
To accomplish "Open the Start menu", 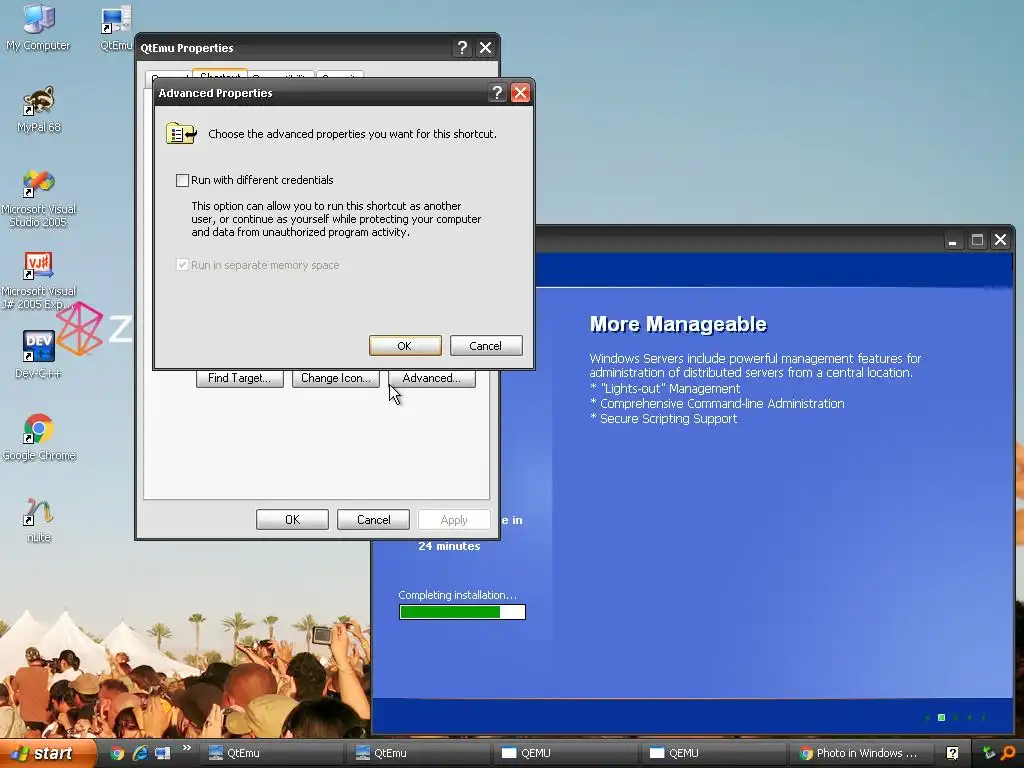I will tap(46, 753).
